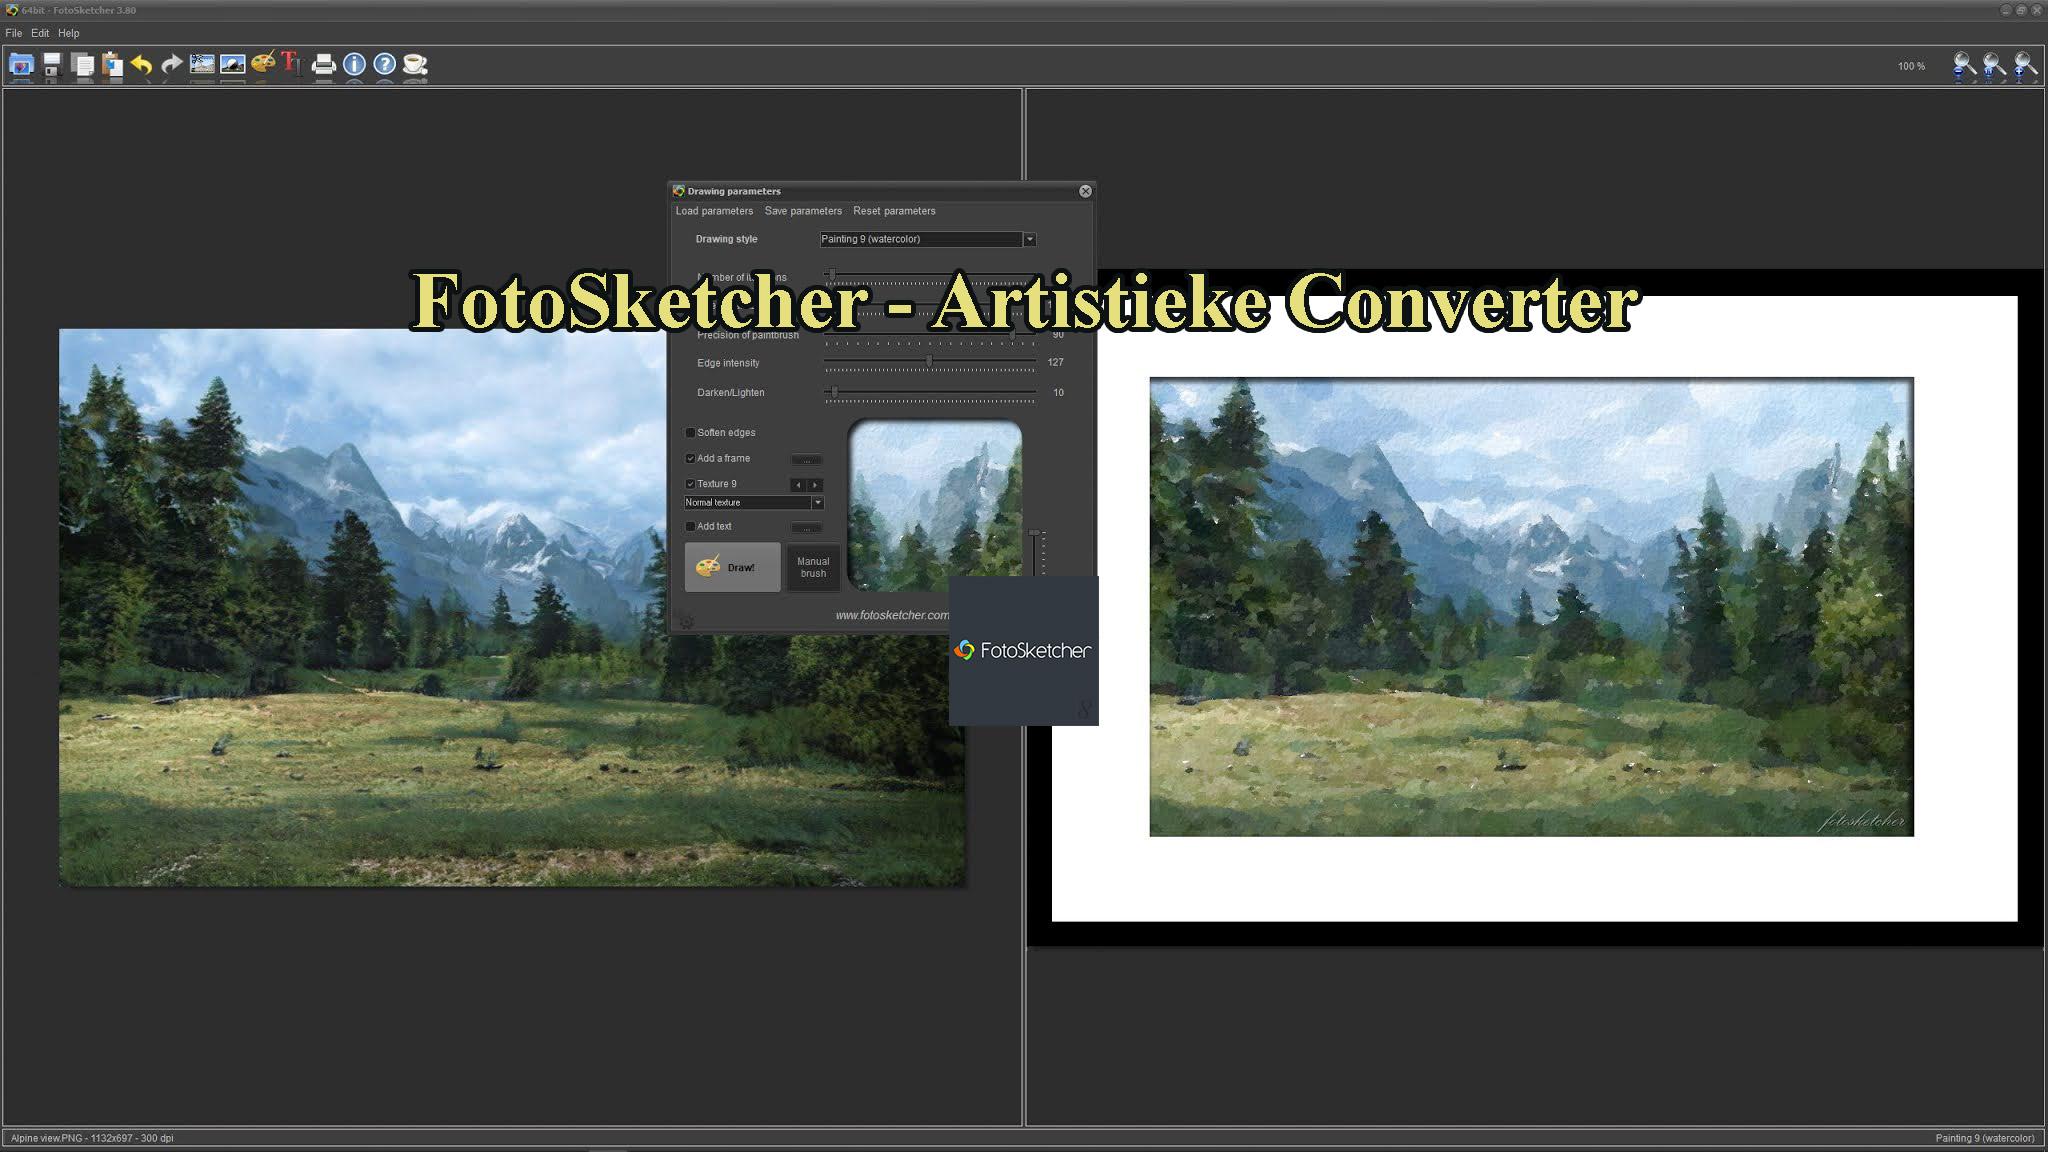Enable the Add text checkbox
2048x1152 pixels.
pyautogui.click(x=690, y=527)
